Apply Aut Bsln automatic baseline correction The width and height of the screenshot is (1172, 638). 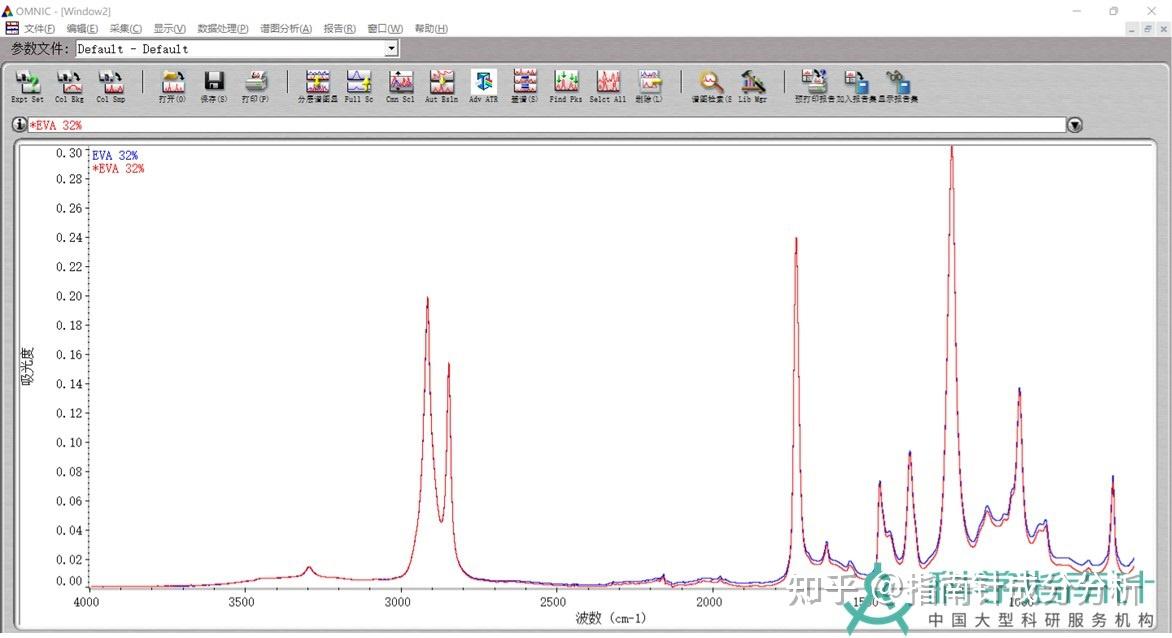(442, 87)
